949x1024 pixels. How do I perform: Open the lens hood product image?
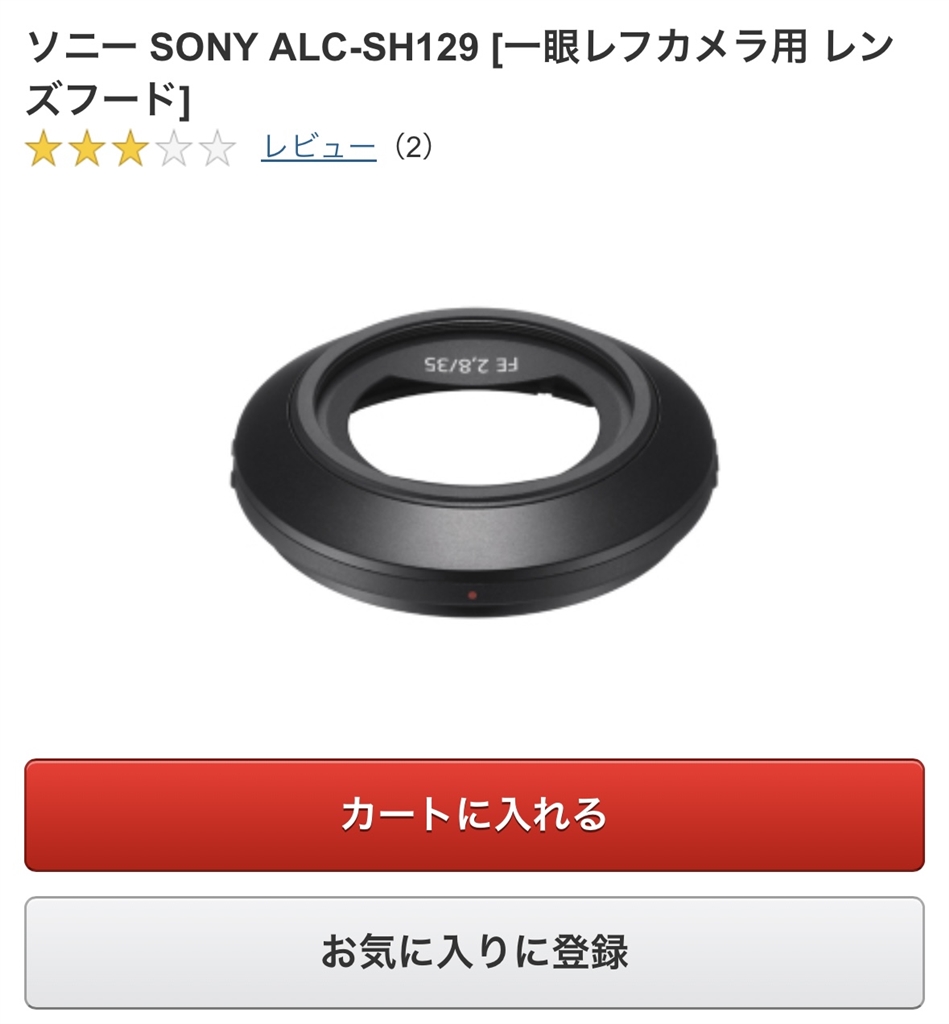(474, 462)
